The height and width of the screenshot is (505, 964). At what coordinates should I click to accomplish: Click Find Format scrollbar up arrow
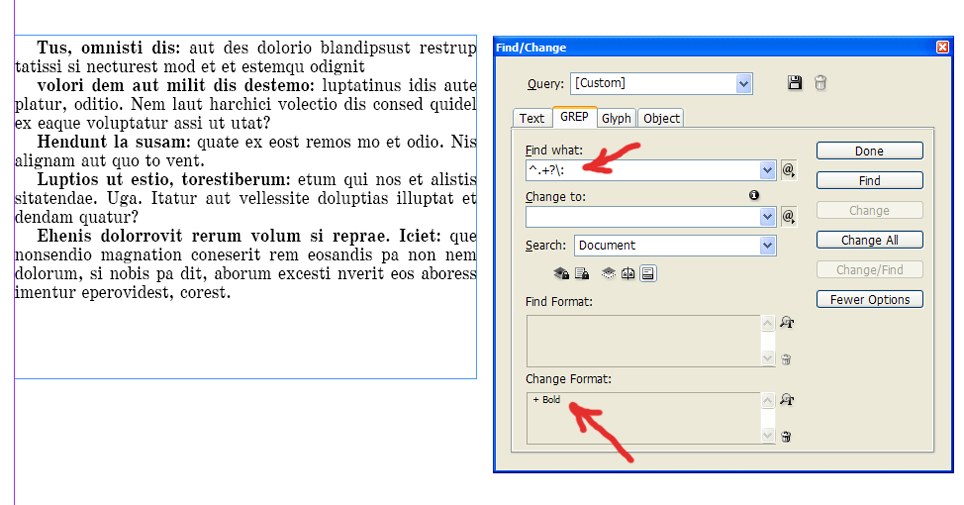click(768, 324)
